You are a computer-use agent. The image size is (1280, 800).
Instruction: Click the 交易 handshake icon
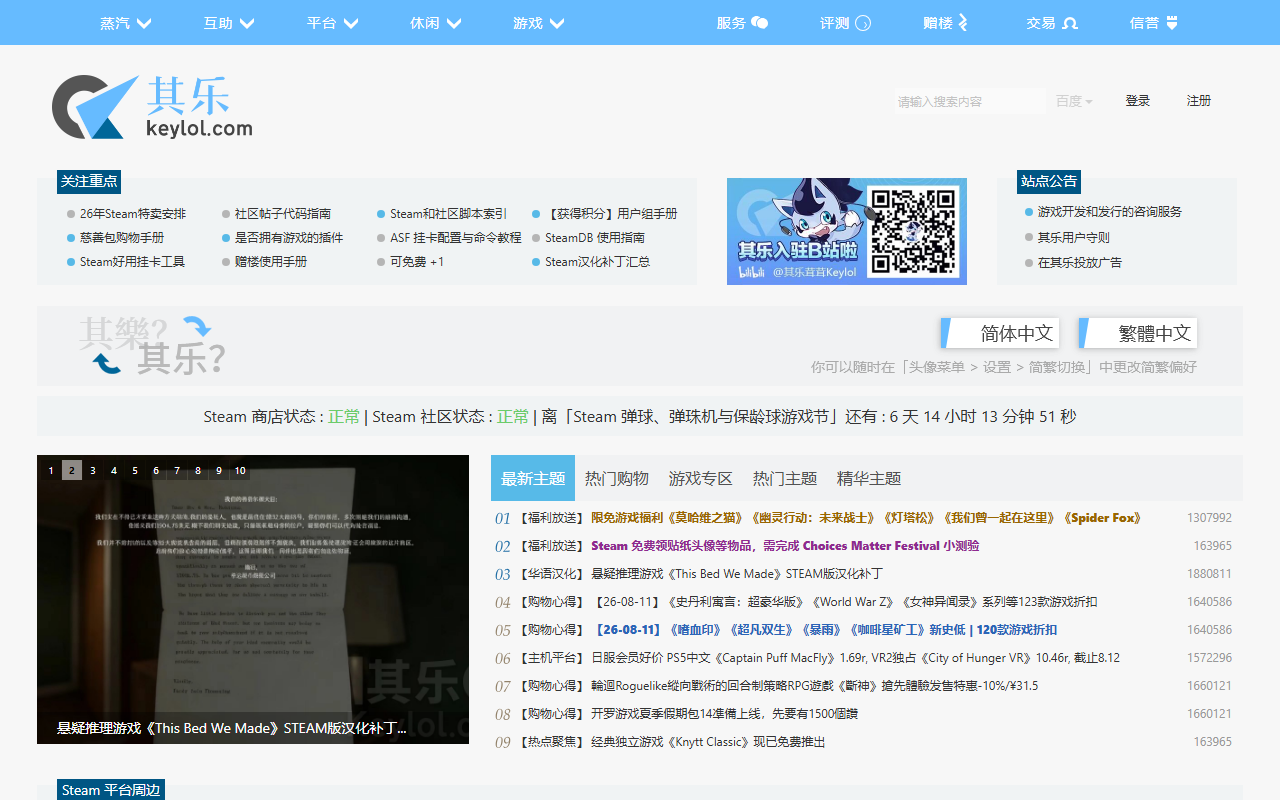[1069, 23]
